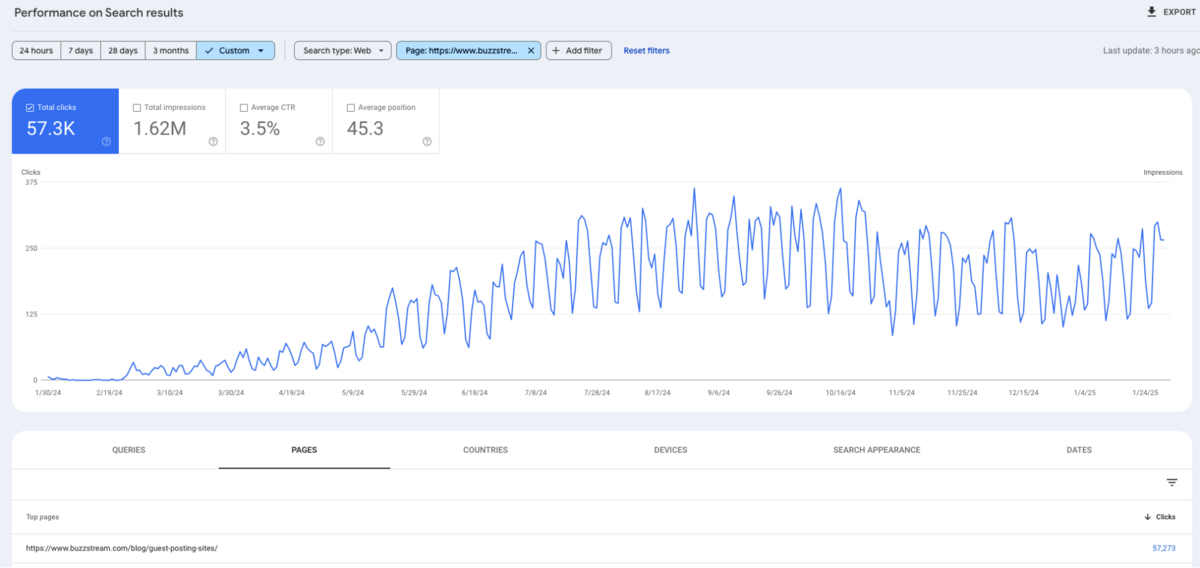Click the Last update status text
The image size is (1200, 568).
(1150, 50)
